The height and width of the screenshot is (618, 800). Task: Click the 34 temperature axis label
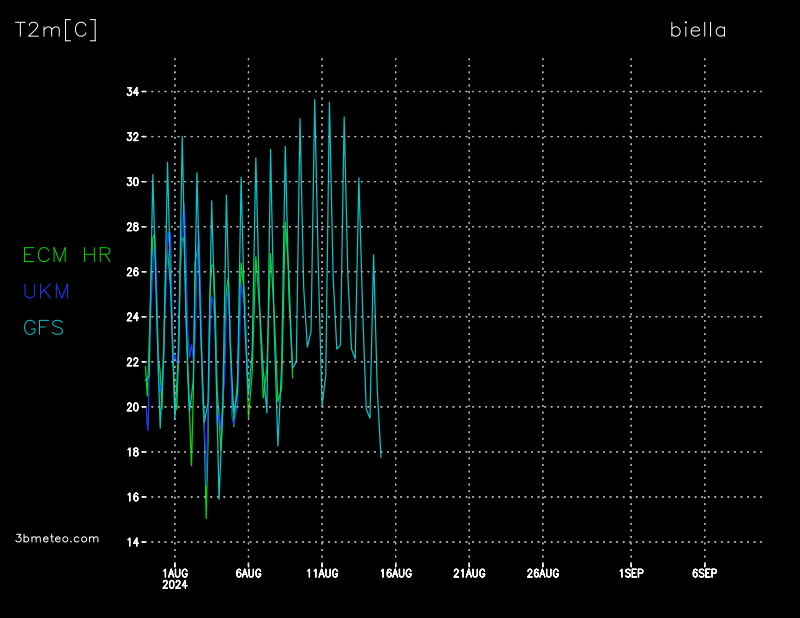131,92
